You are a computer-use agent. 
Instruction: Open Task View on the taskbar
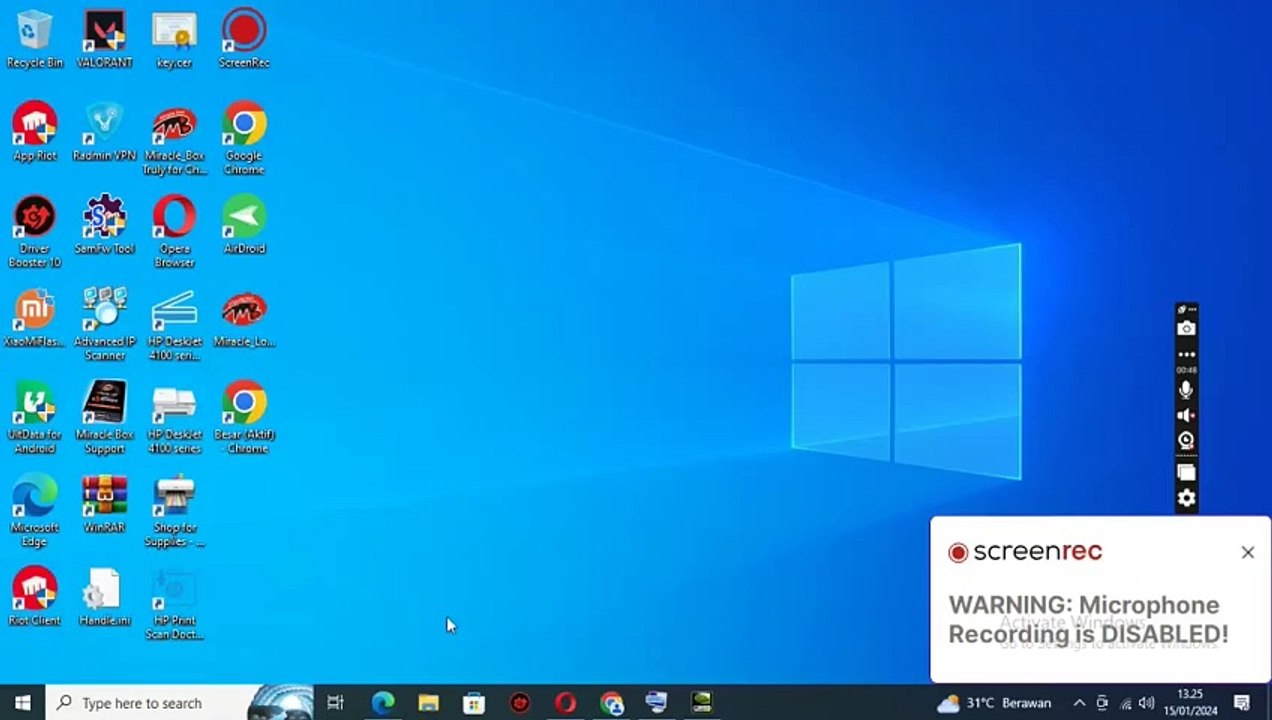click(x=335, y=703)
